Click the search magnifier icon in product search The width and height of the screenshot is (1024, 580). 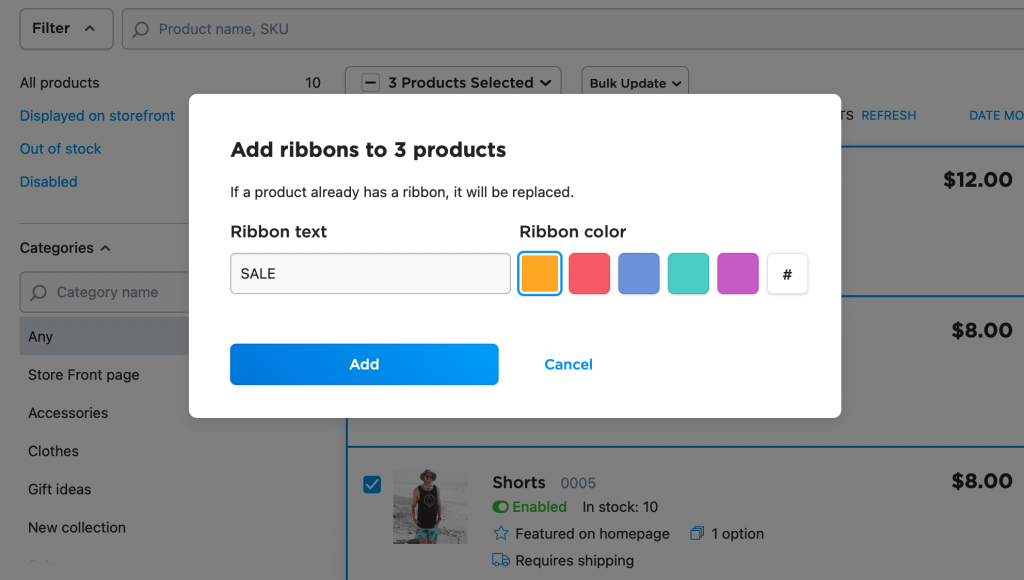(140, 29)
